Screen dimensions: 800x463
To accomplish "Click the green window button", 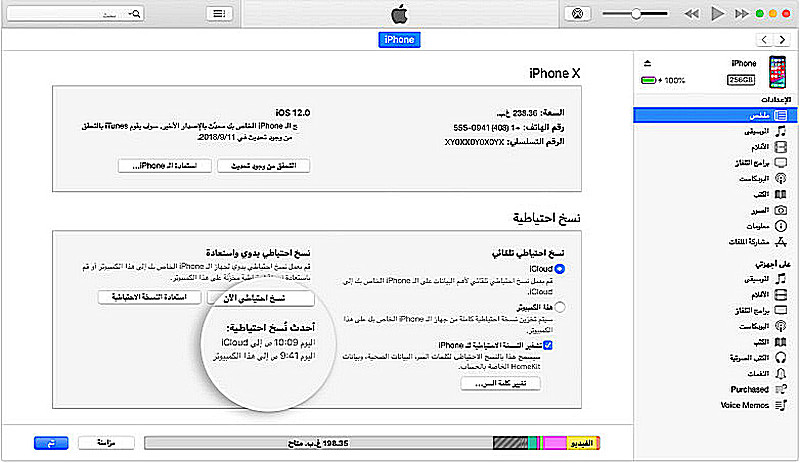I will click(760, 14).
